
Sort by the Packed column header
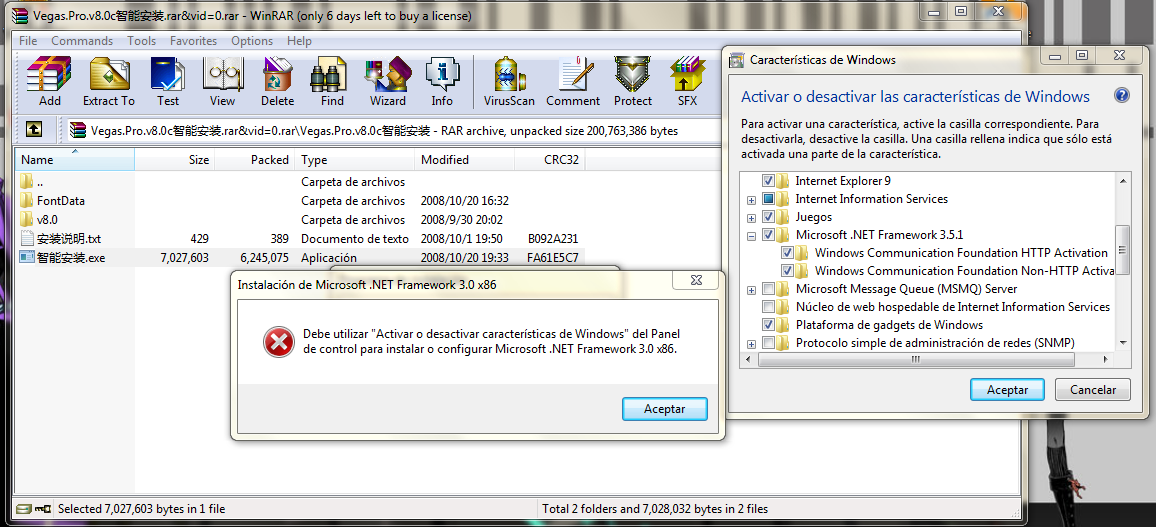tap(254, 159)
